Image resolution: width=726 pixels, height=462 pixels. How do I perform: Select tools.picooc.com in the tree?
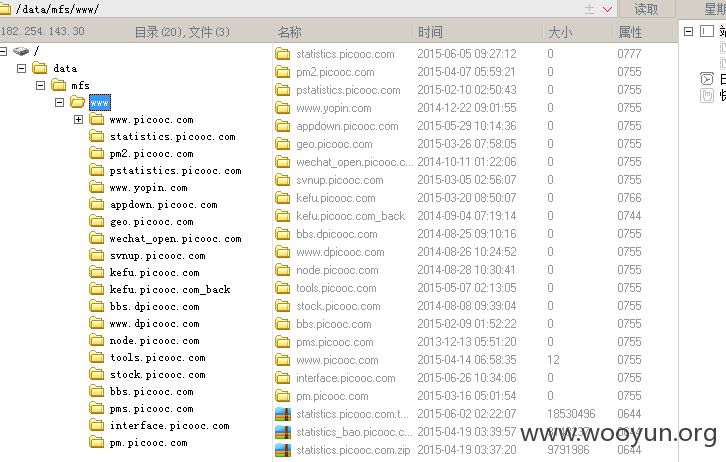(157, 357)
